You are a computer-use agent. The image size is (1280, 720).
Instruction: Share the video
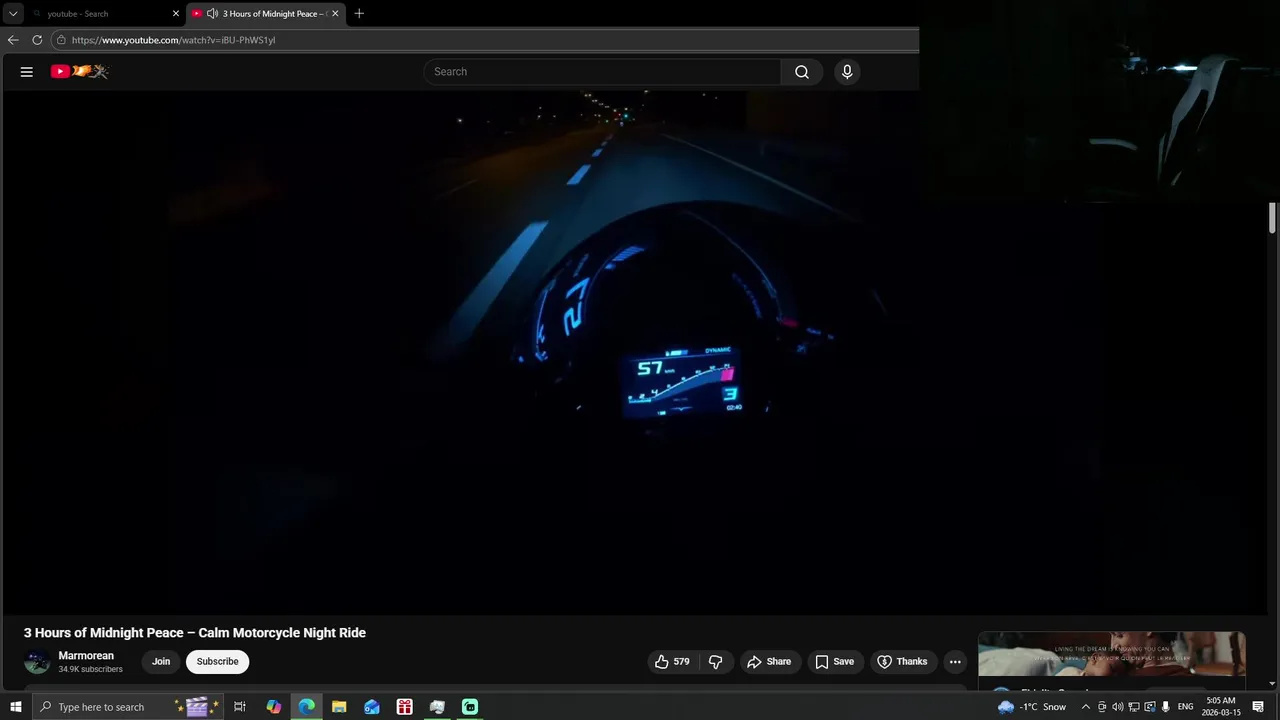[x=769, y=662]
